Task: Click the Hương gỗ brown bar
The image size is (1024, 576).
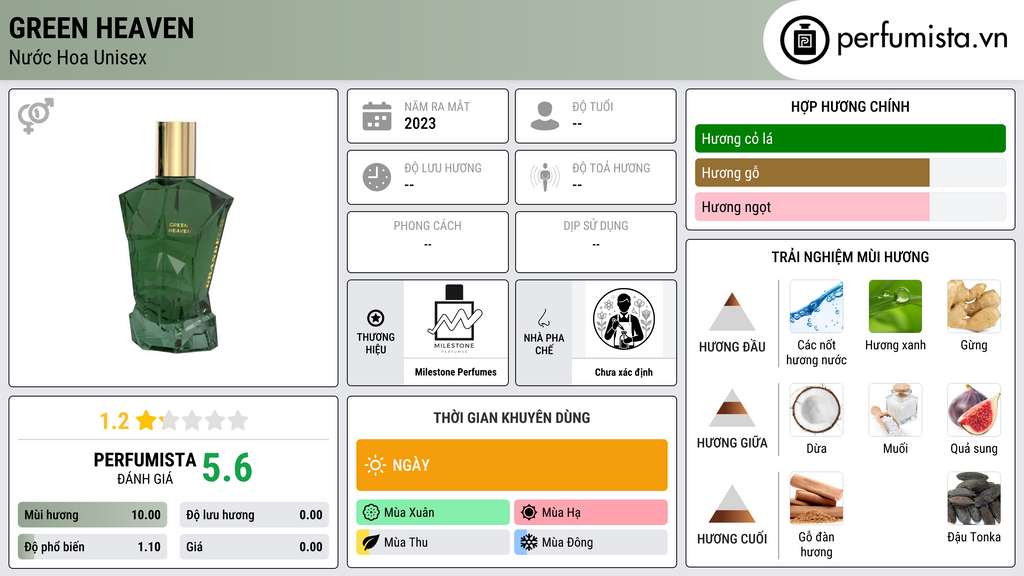Action: point(812,172)
